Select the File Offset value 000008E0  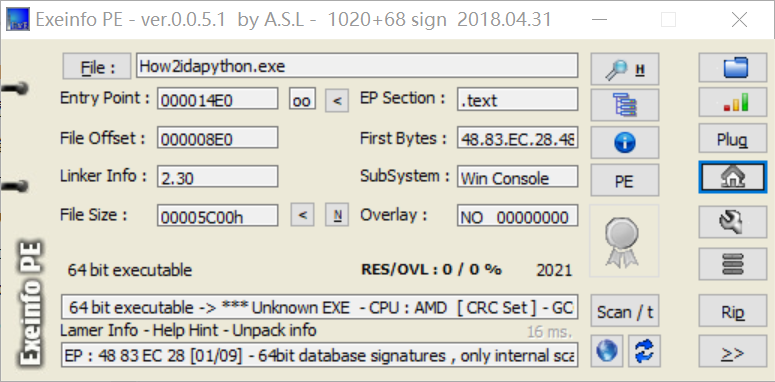pyautogui.click(x=218, y=138)
